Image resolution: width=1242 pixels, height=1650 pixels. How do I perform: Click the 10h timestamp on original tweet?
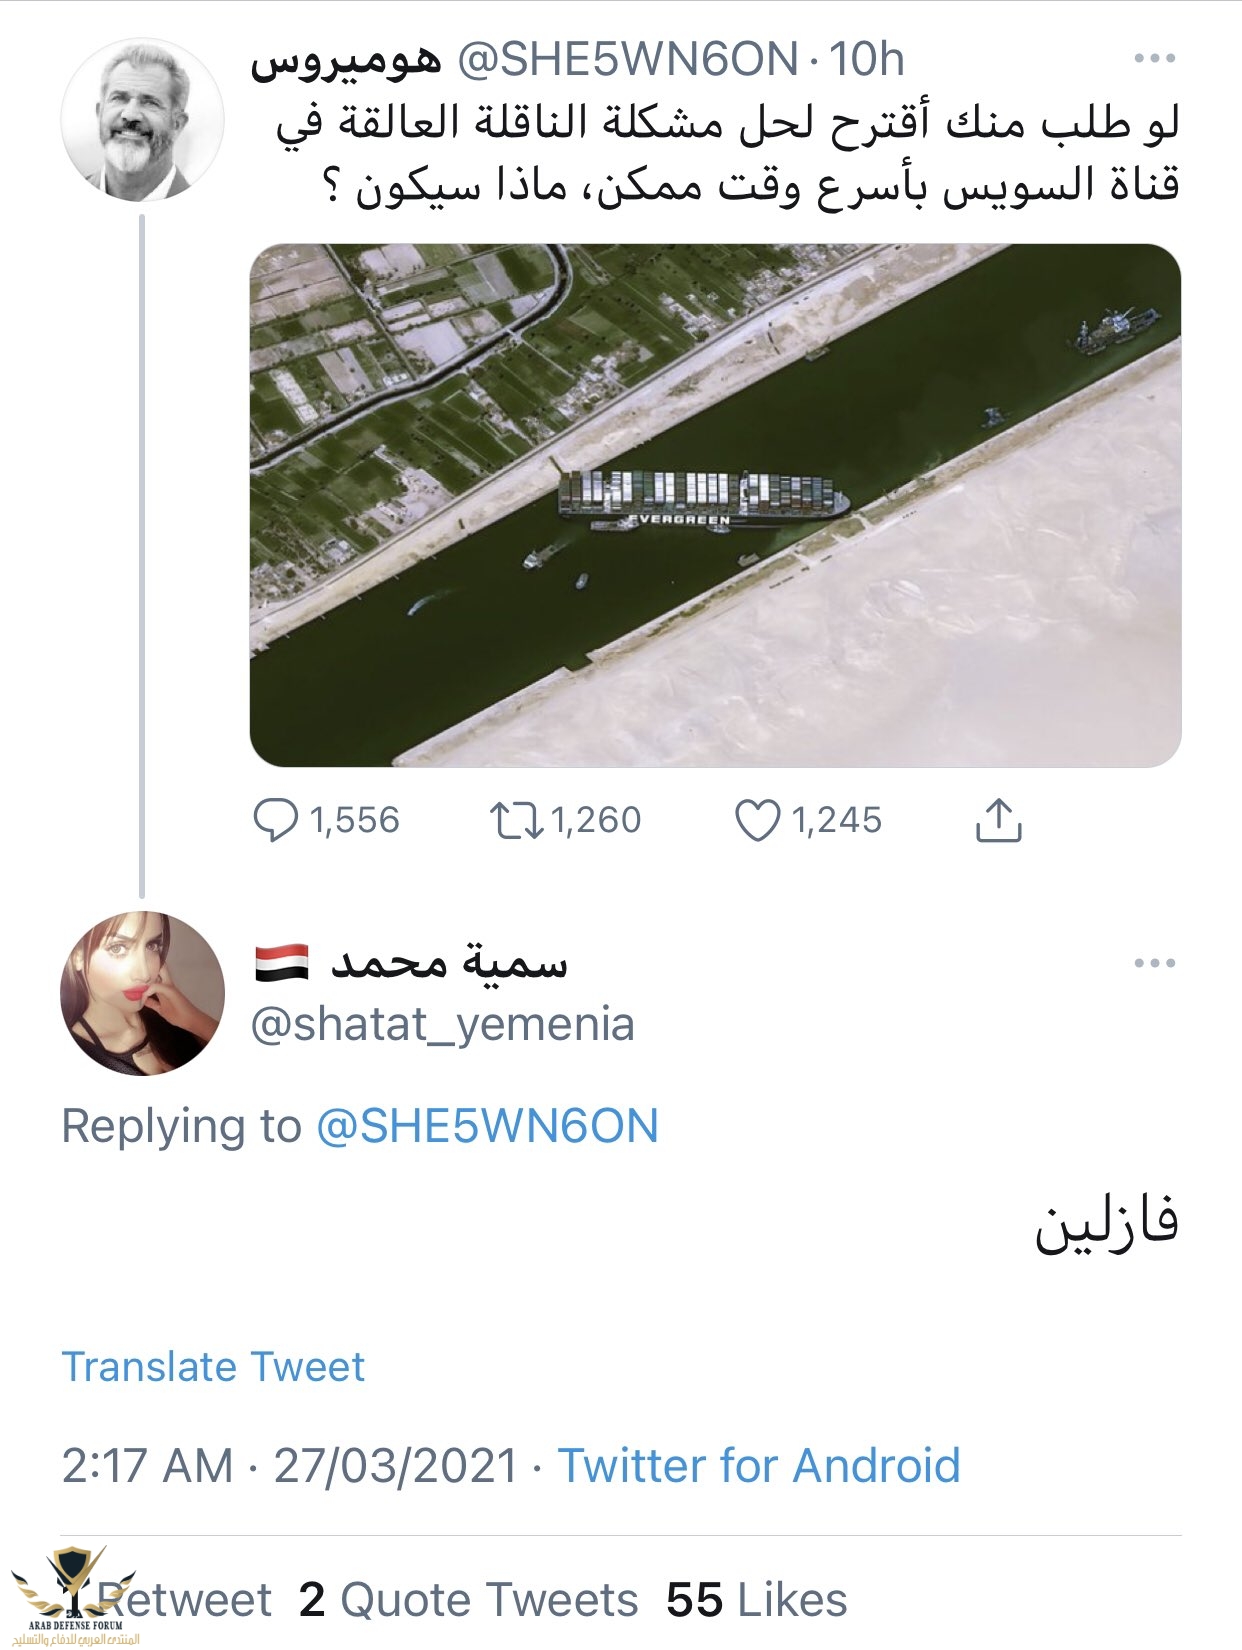point(867,60)
